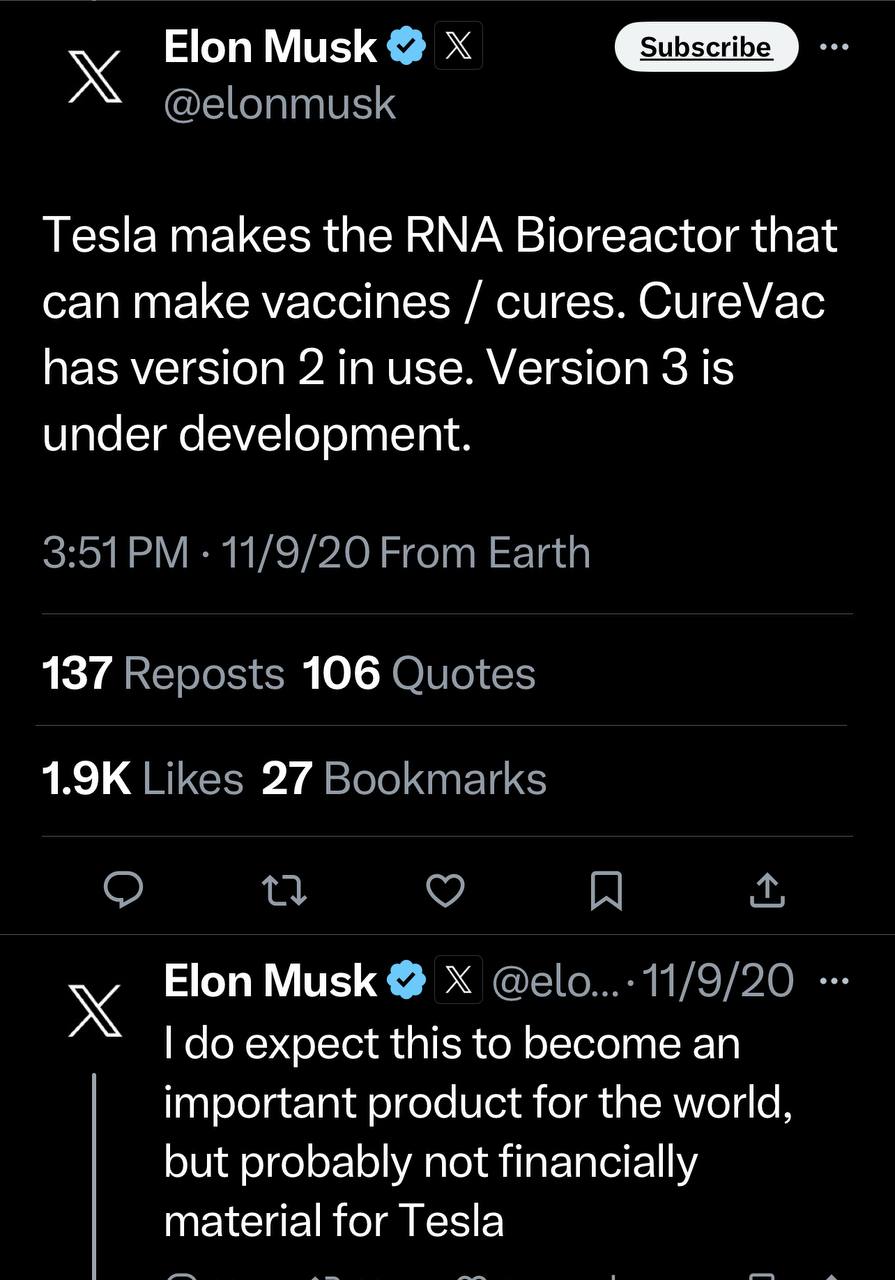The height and width of the screenshot is (1280, 895).
Task: Subscribe to Elon Musk
Action: [x=706, y=47]
